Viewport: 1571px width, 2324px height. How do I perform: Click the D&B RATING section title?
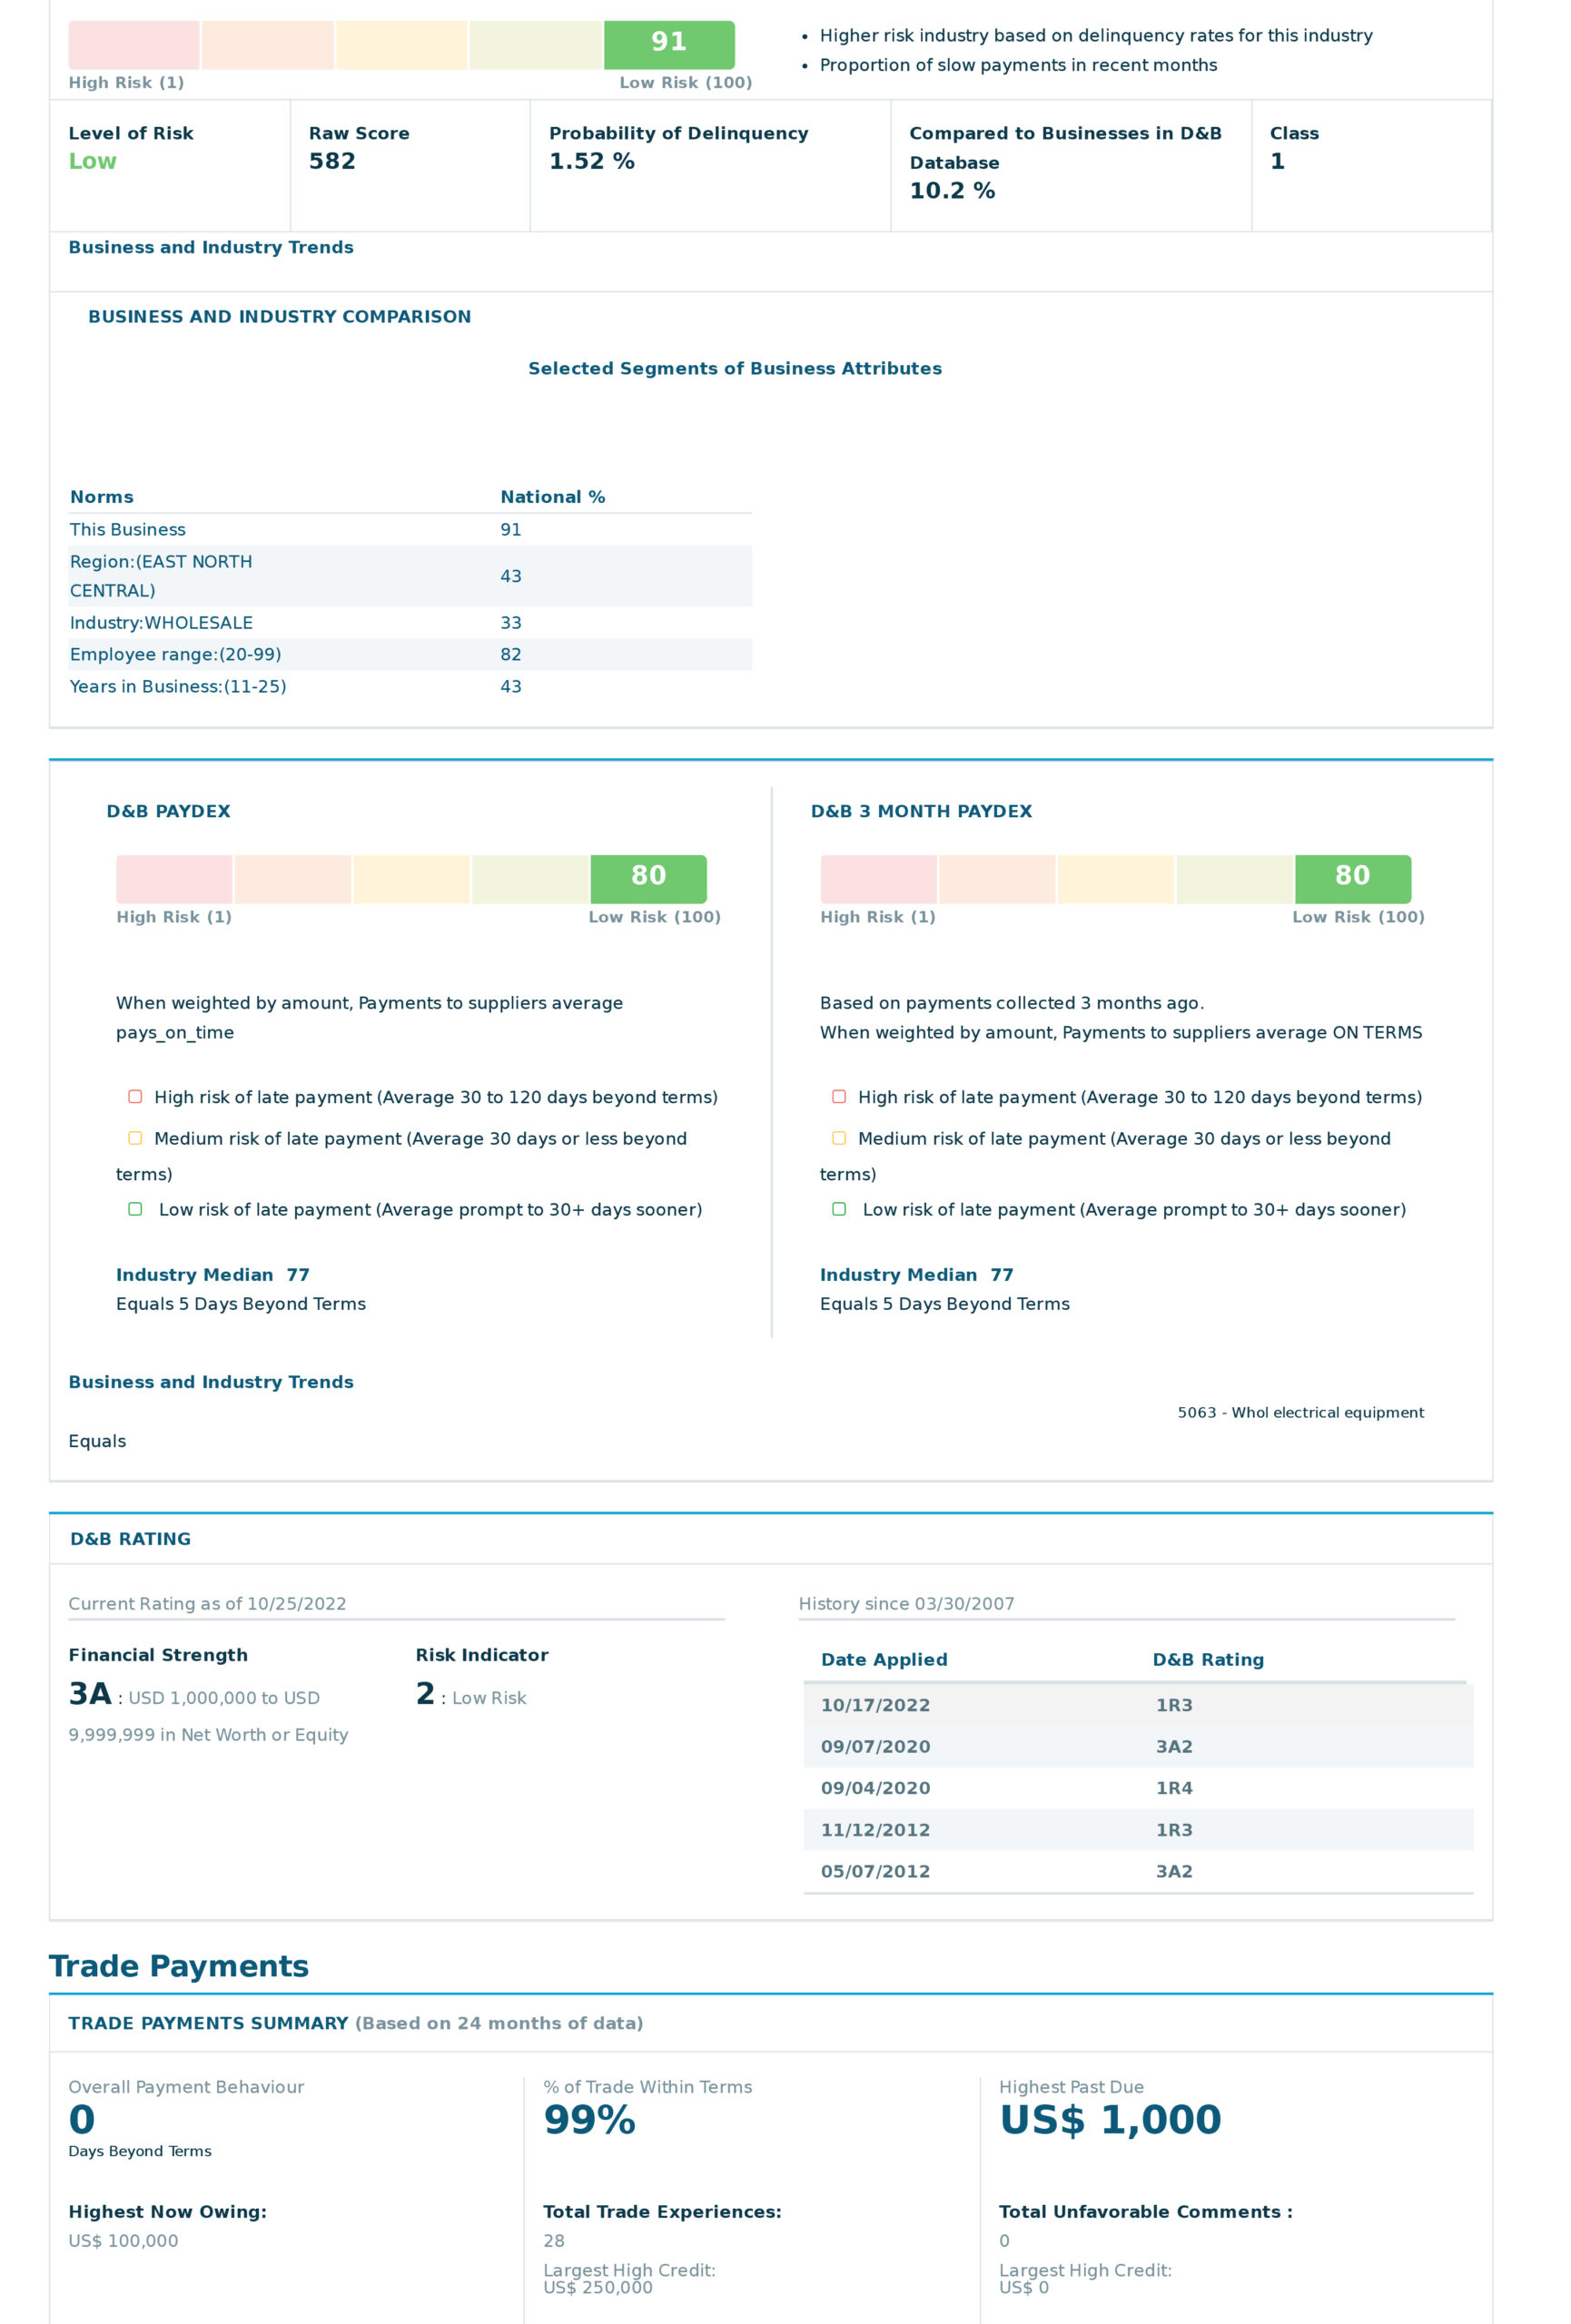130,1539
